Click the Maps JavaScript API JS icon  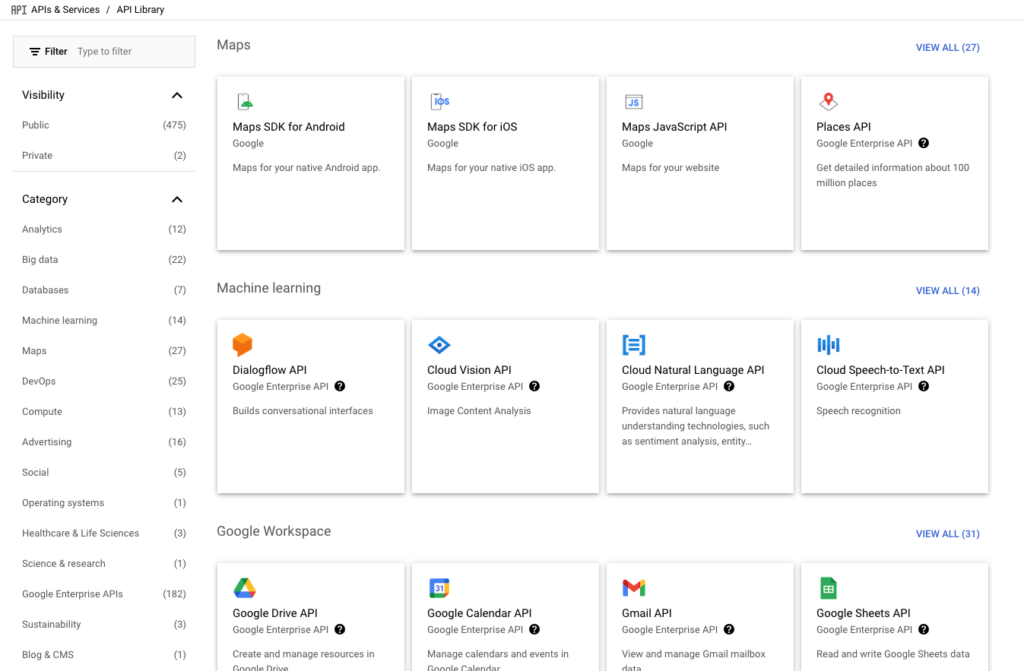[633, 102]
